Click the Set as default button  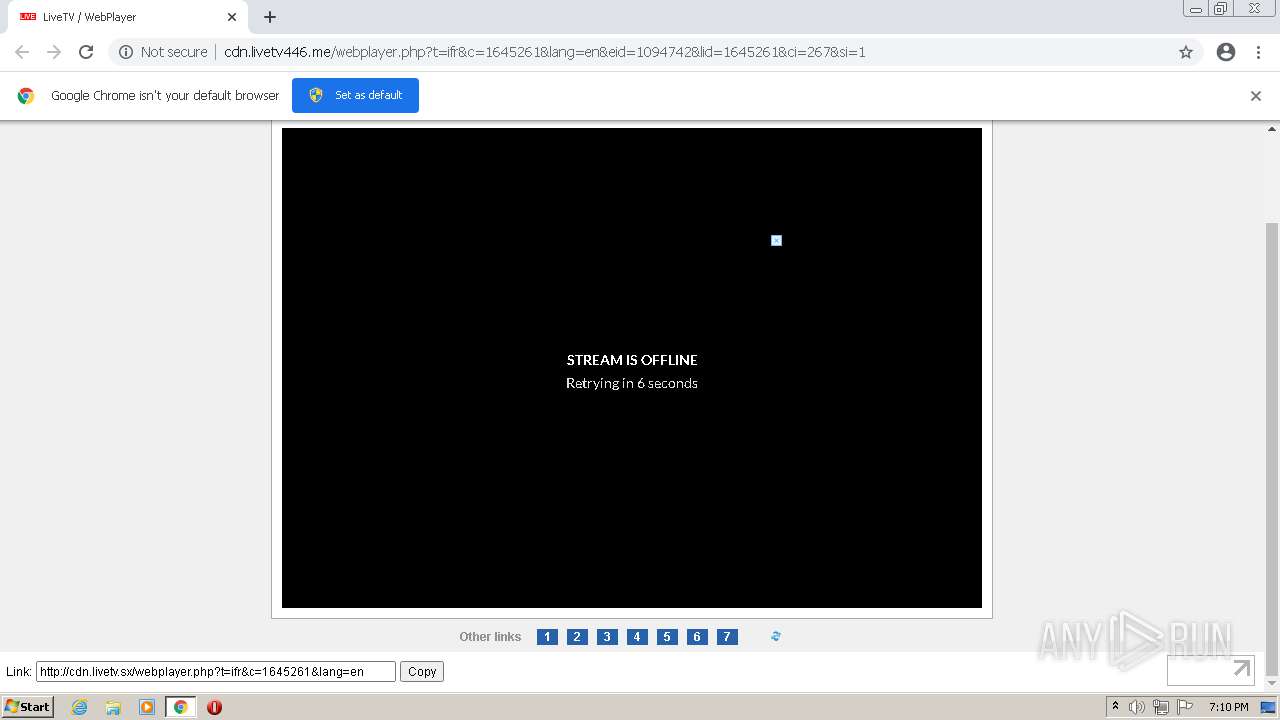[355, 95]
